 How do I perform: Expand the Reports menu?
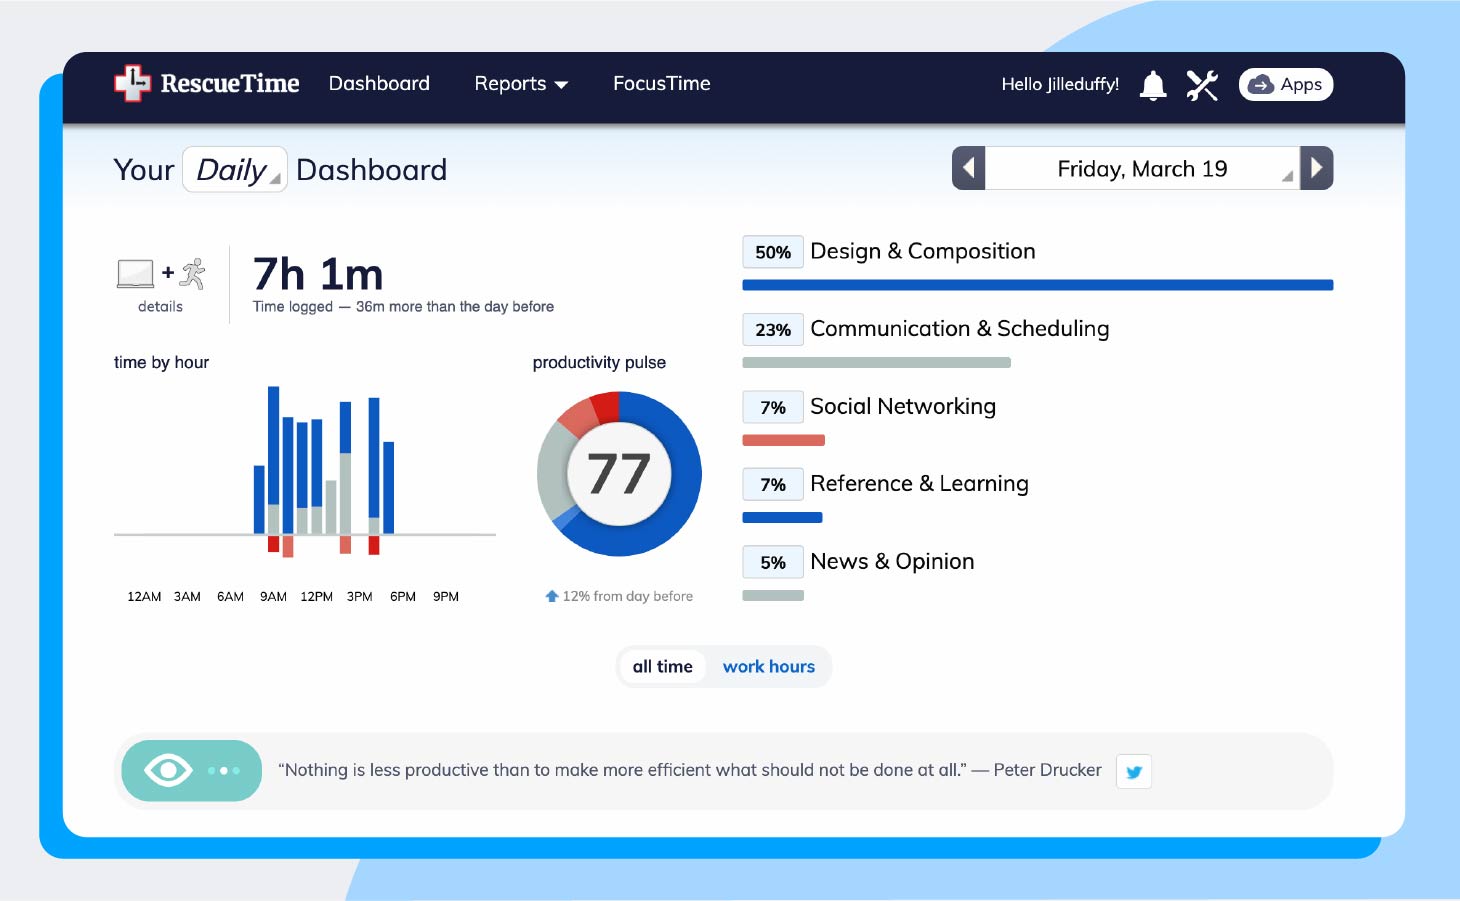[521, 84]
